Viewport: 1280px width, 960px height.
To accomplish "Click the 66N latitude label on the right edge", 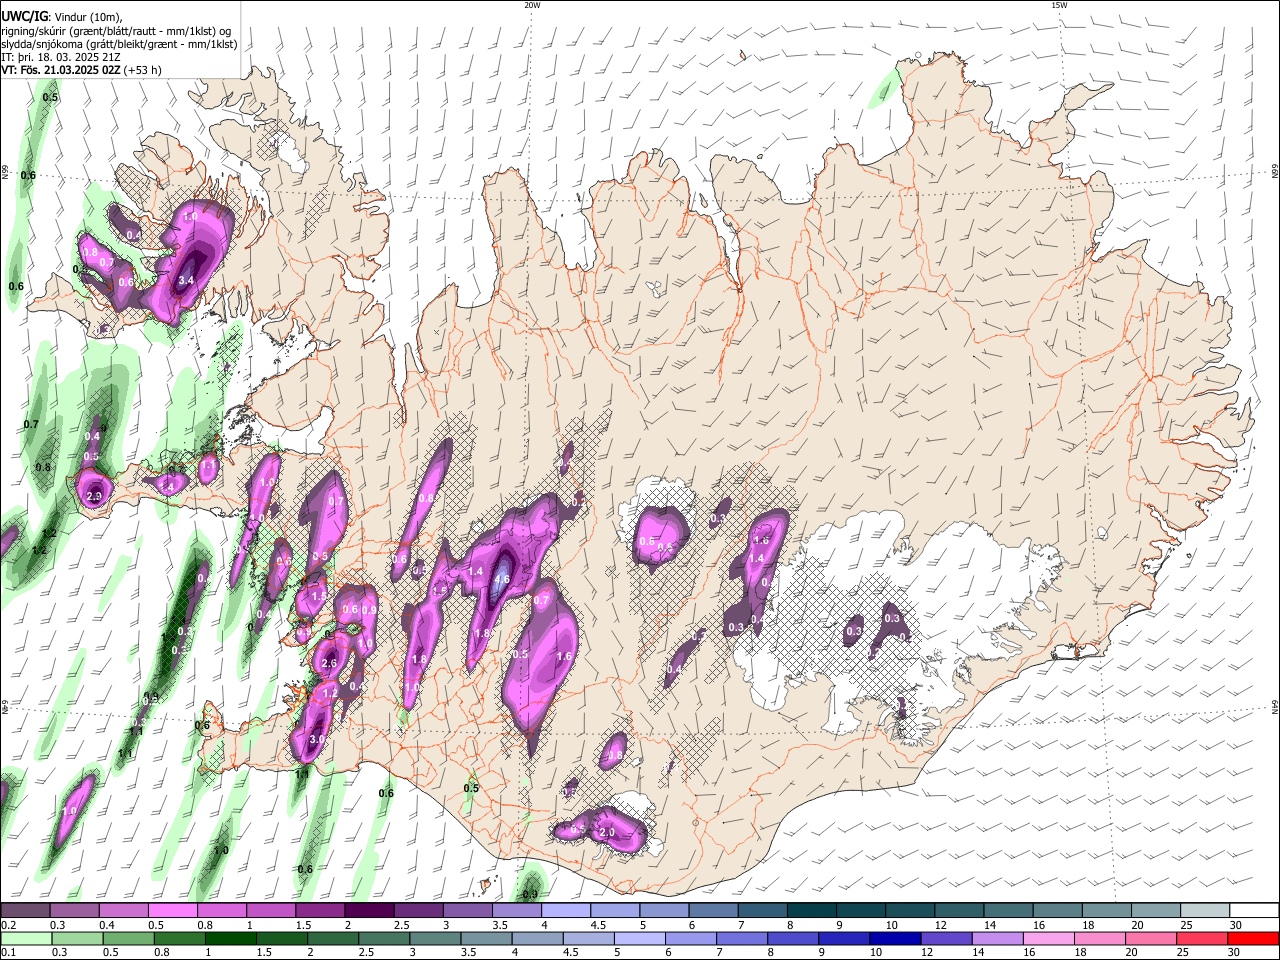I will [1275, 172].
